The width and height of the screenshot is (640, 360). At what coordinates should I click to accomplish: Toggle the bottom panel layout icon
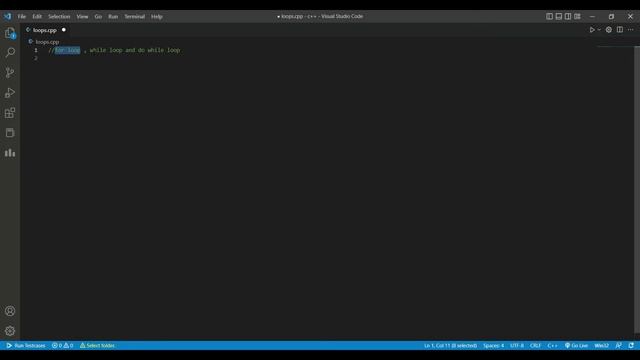click(x=559, y=16)
